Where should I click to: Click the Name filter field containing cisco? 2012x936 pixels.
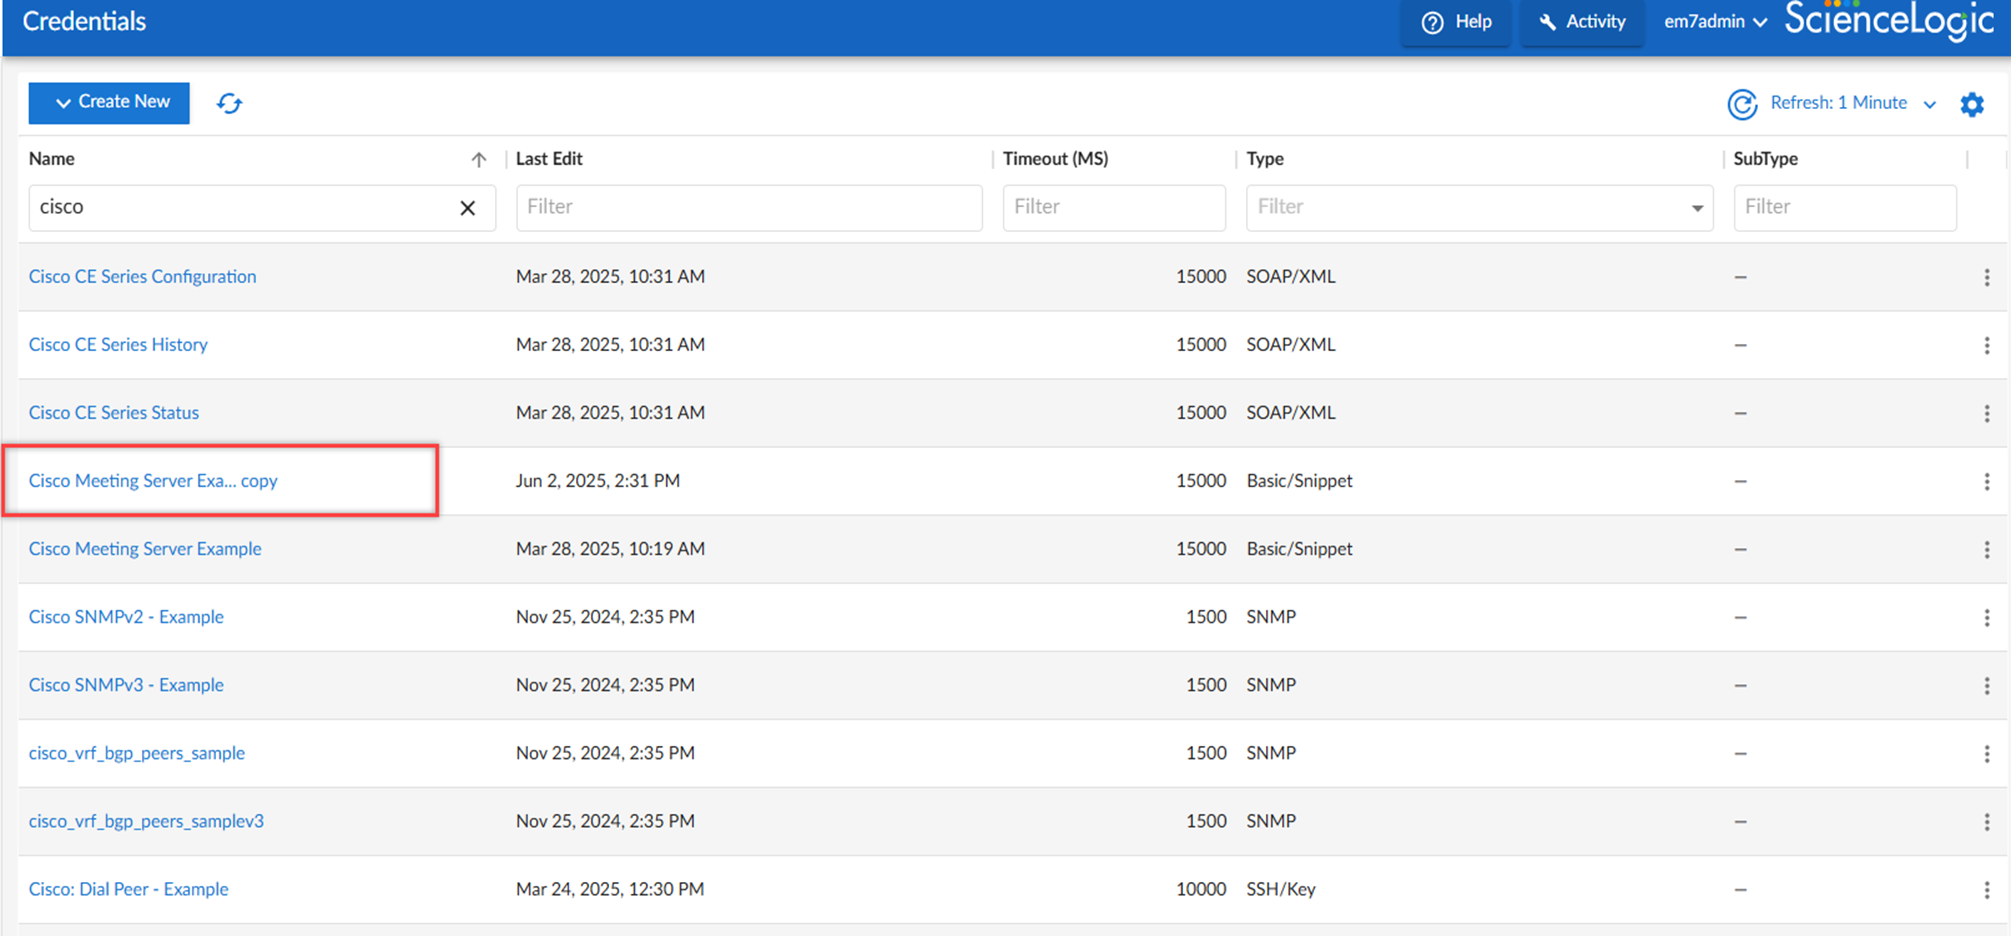coord(262,207)
